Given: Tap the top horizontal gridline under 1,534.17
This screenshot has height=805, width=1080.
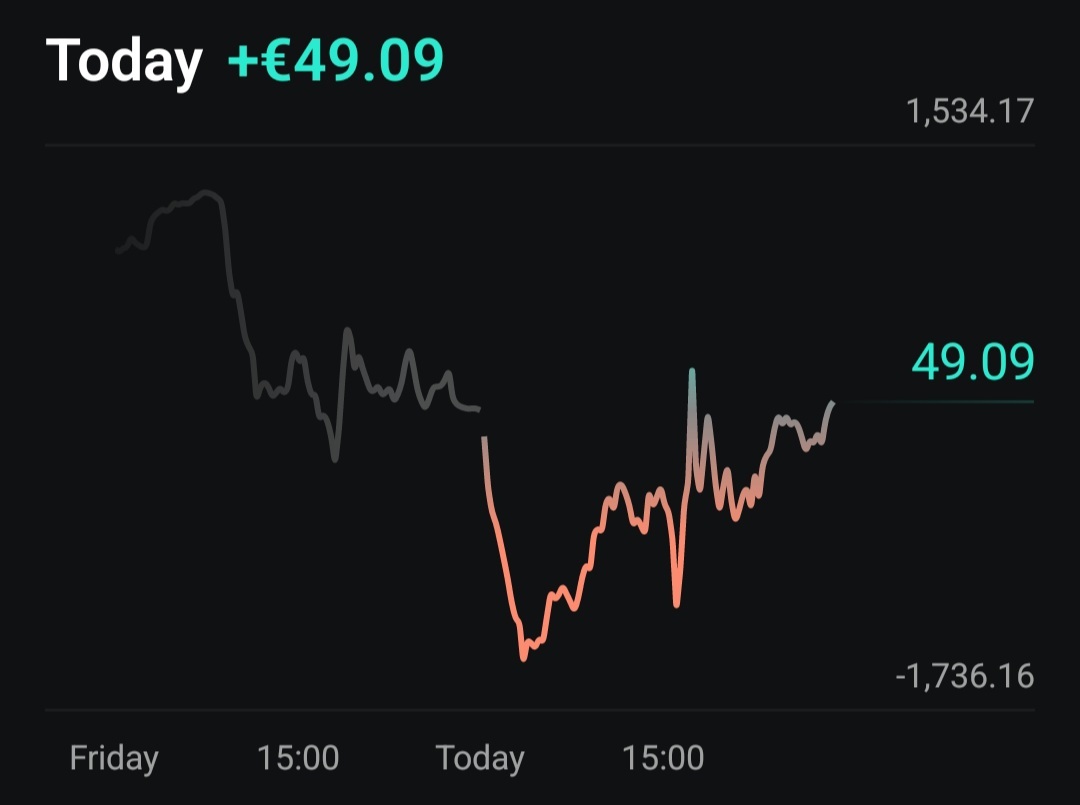Looking at the screenshot, I should [x=540, y=146].
